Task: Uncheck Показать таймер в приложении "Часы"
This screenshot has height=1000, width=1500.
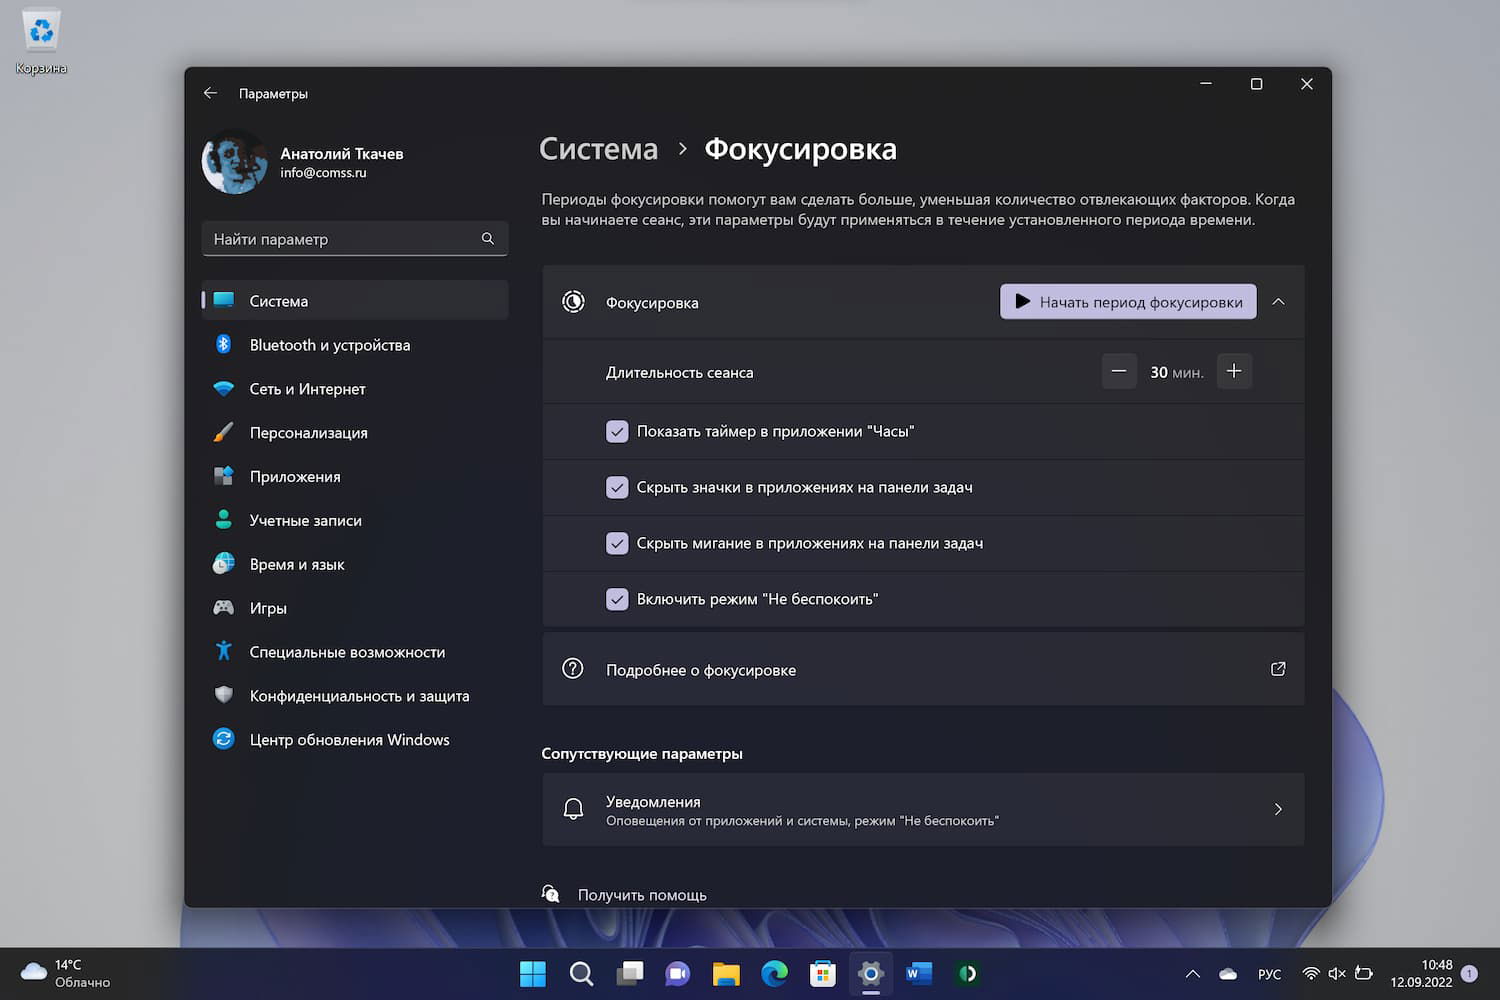Action: pos(617,431)
